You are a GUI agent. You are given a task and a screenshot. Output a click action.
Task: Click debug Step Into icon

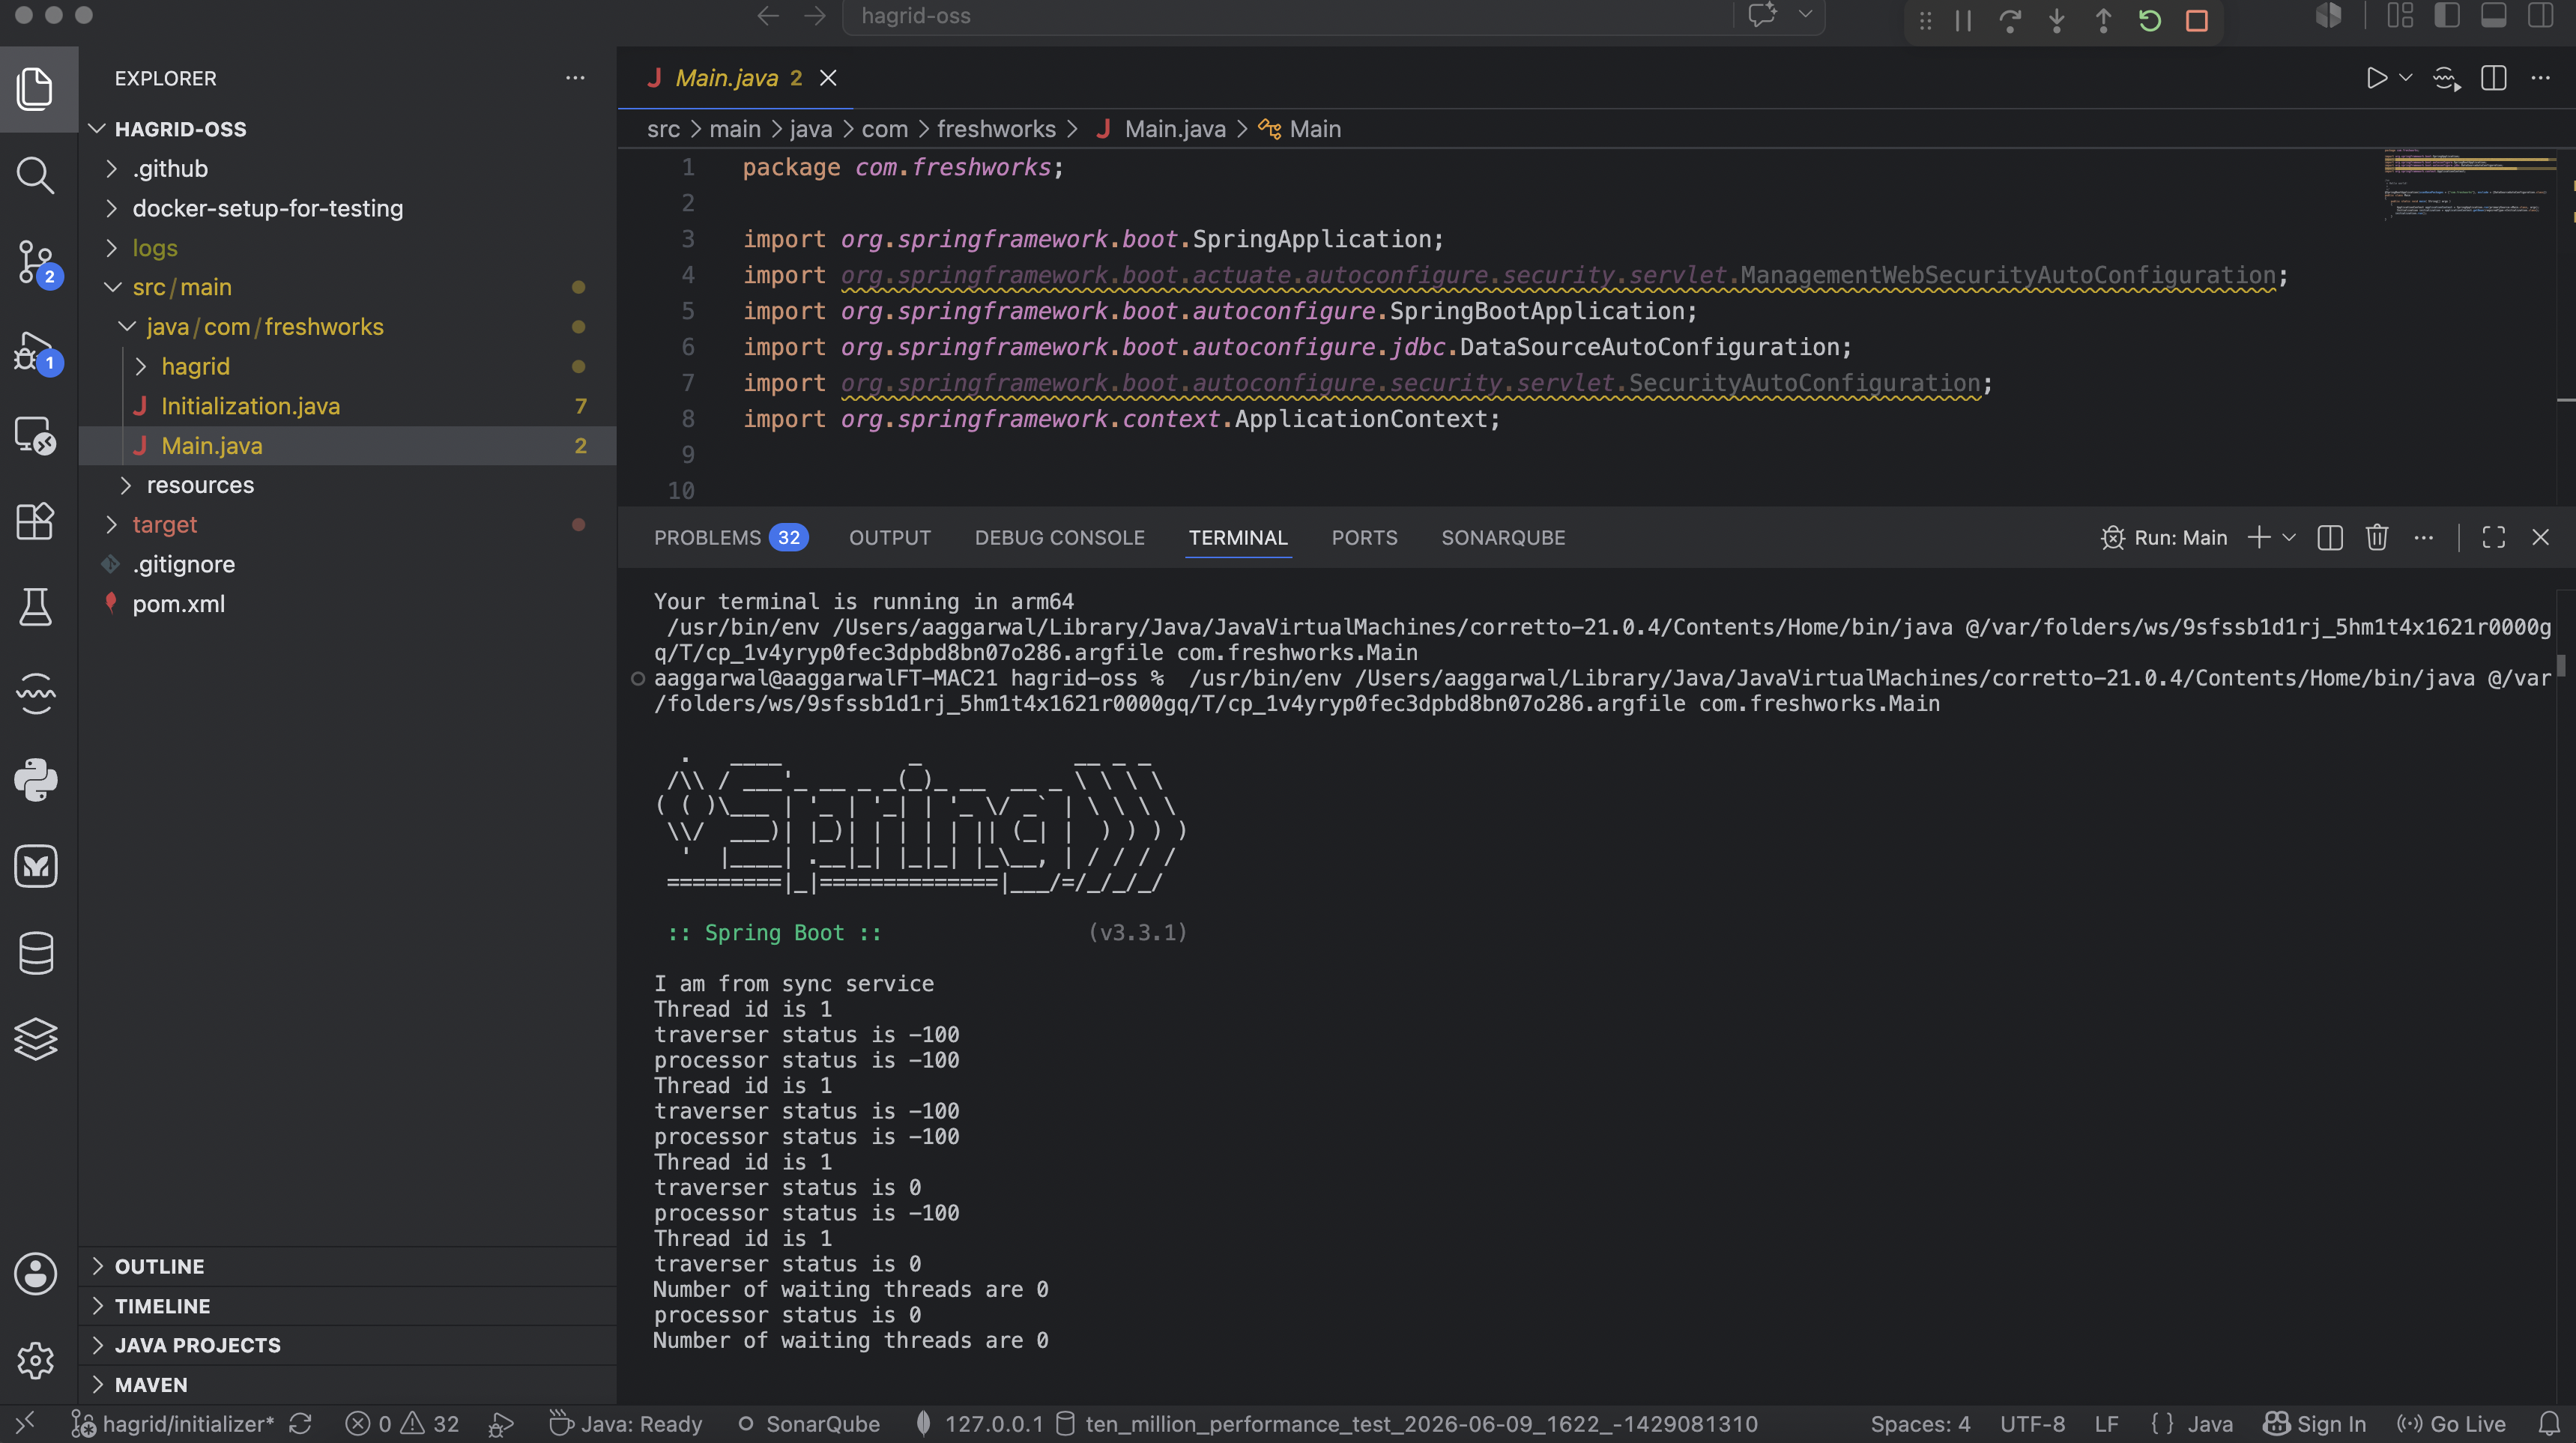[2057, 20]
